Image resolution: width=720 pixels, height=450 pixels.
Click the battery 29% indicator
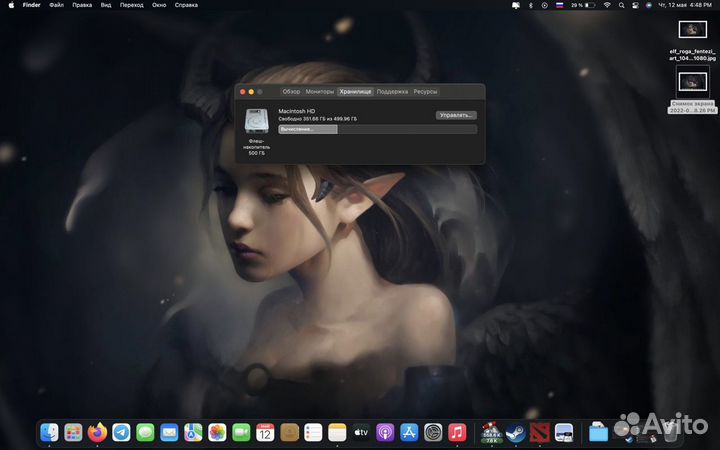click(583, 5)
